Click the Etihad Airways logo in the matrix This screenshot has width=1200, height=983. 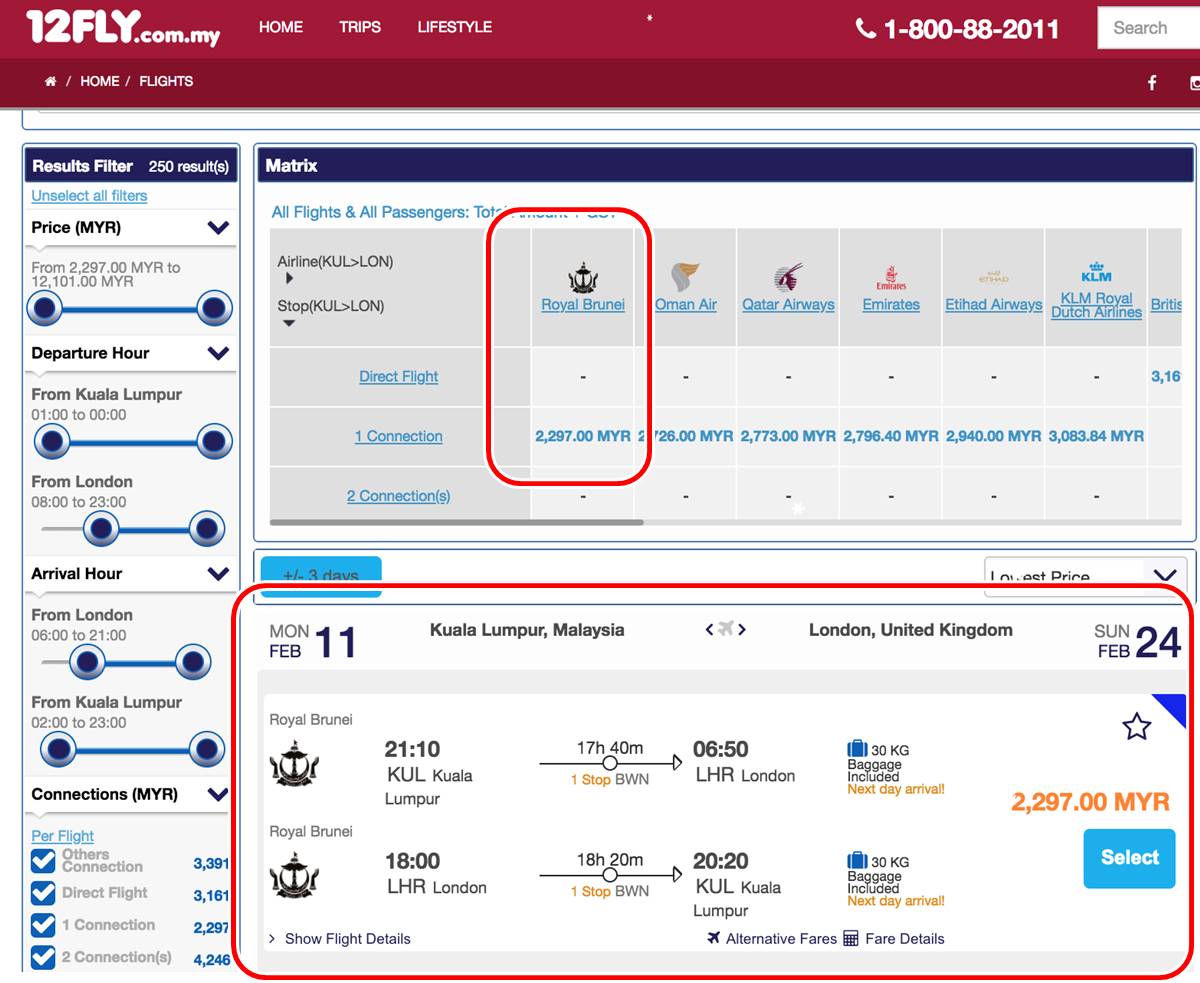point(993,278)
